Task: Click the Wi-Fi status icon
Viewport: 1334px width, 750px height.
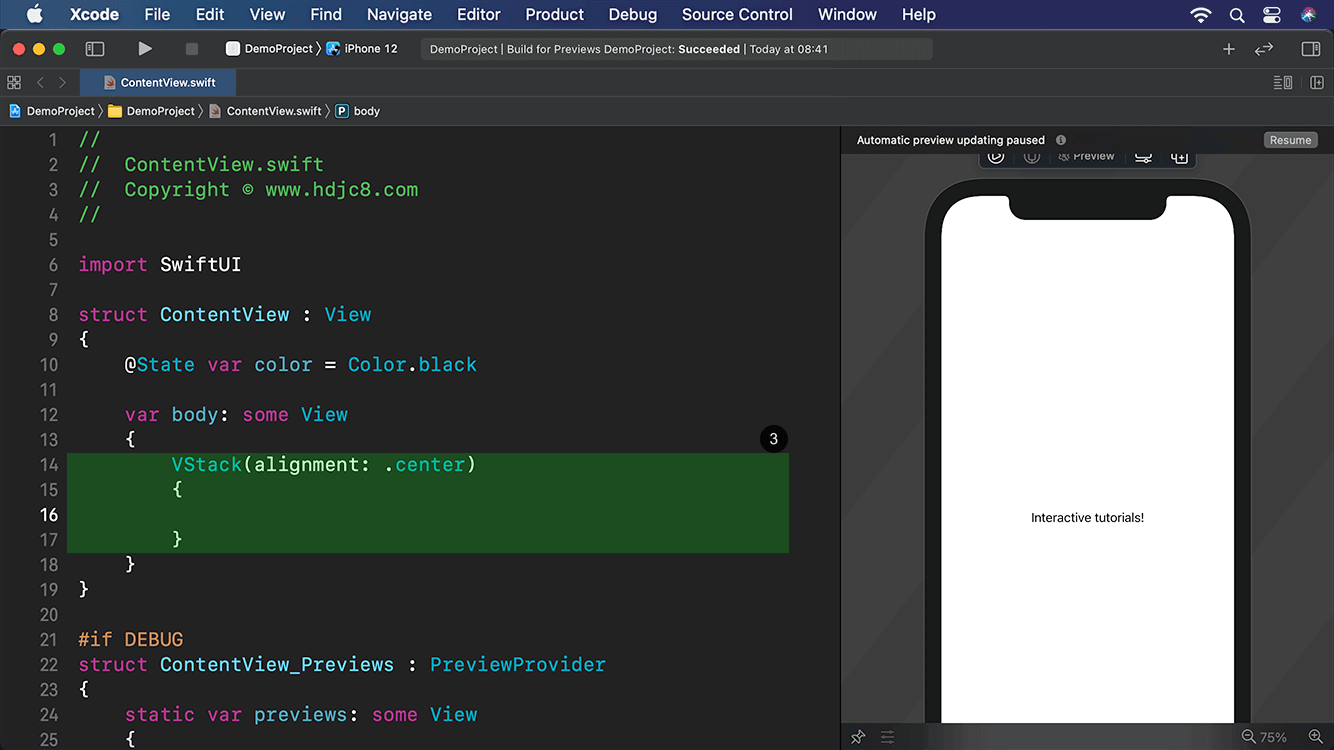Action: 1201,15
